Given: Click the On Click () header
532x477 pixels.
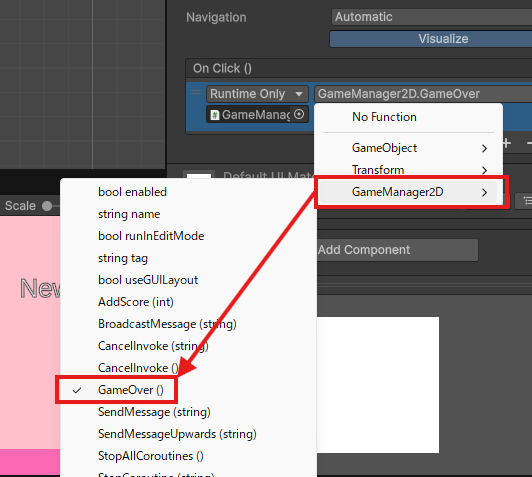Looking at the screenshot, I should (x=222, y=69).
